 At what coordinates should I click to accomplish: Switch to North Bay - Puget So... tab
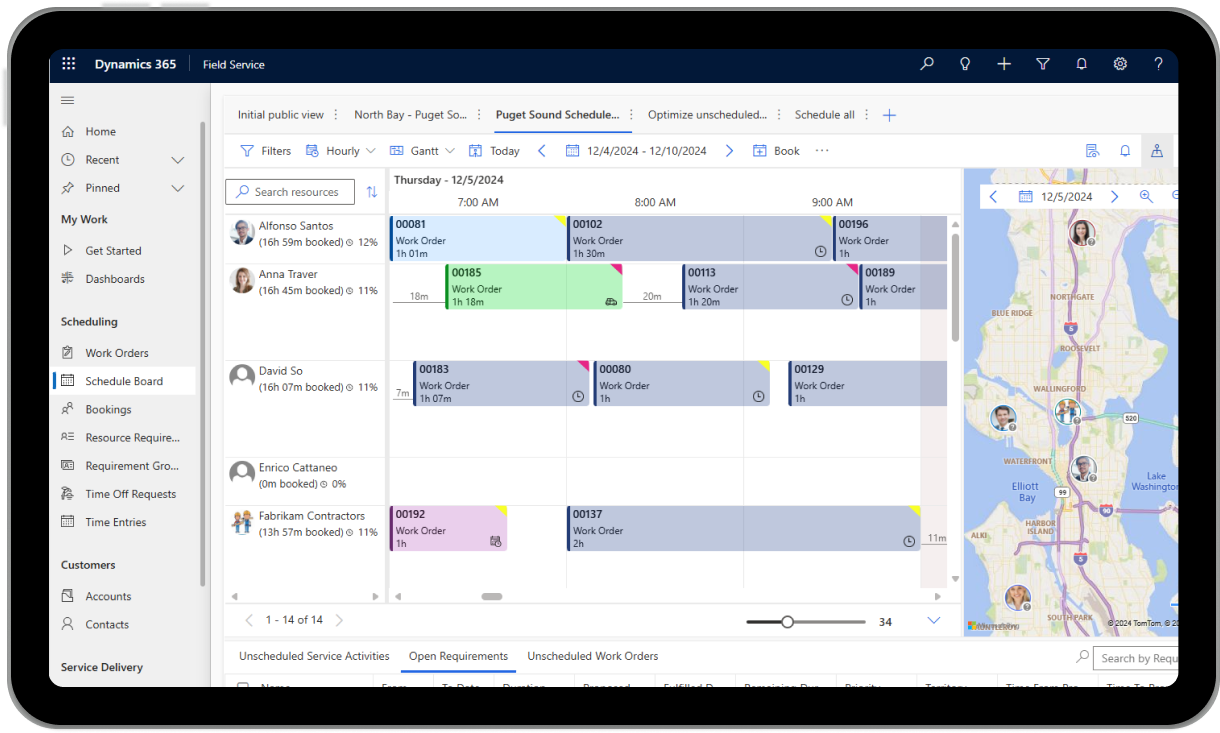click(x=411, y=115)
